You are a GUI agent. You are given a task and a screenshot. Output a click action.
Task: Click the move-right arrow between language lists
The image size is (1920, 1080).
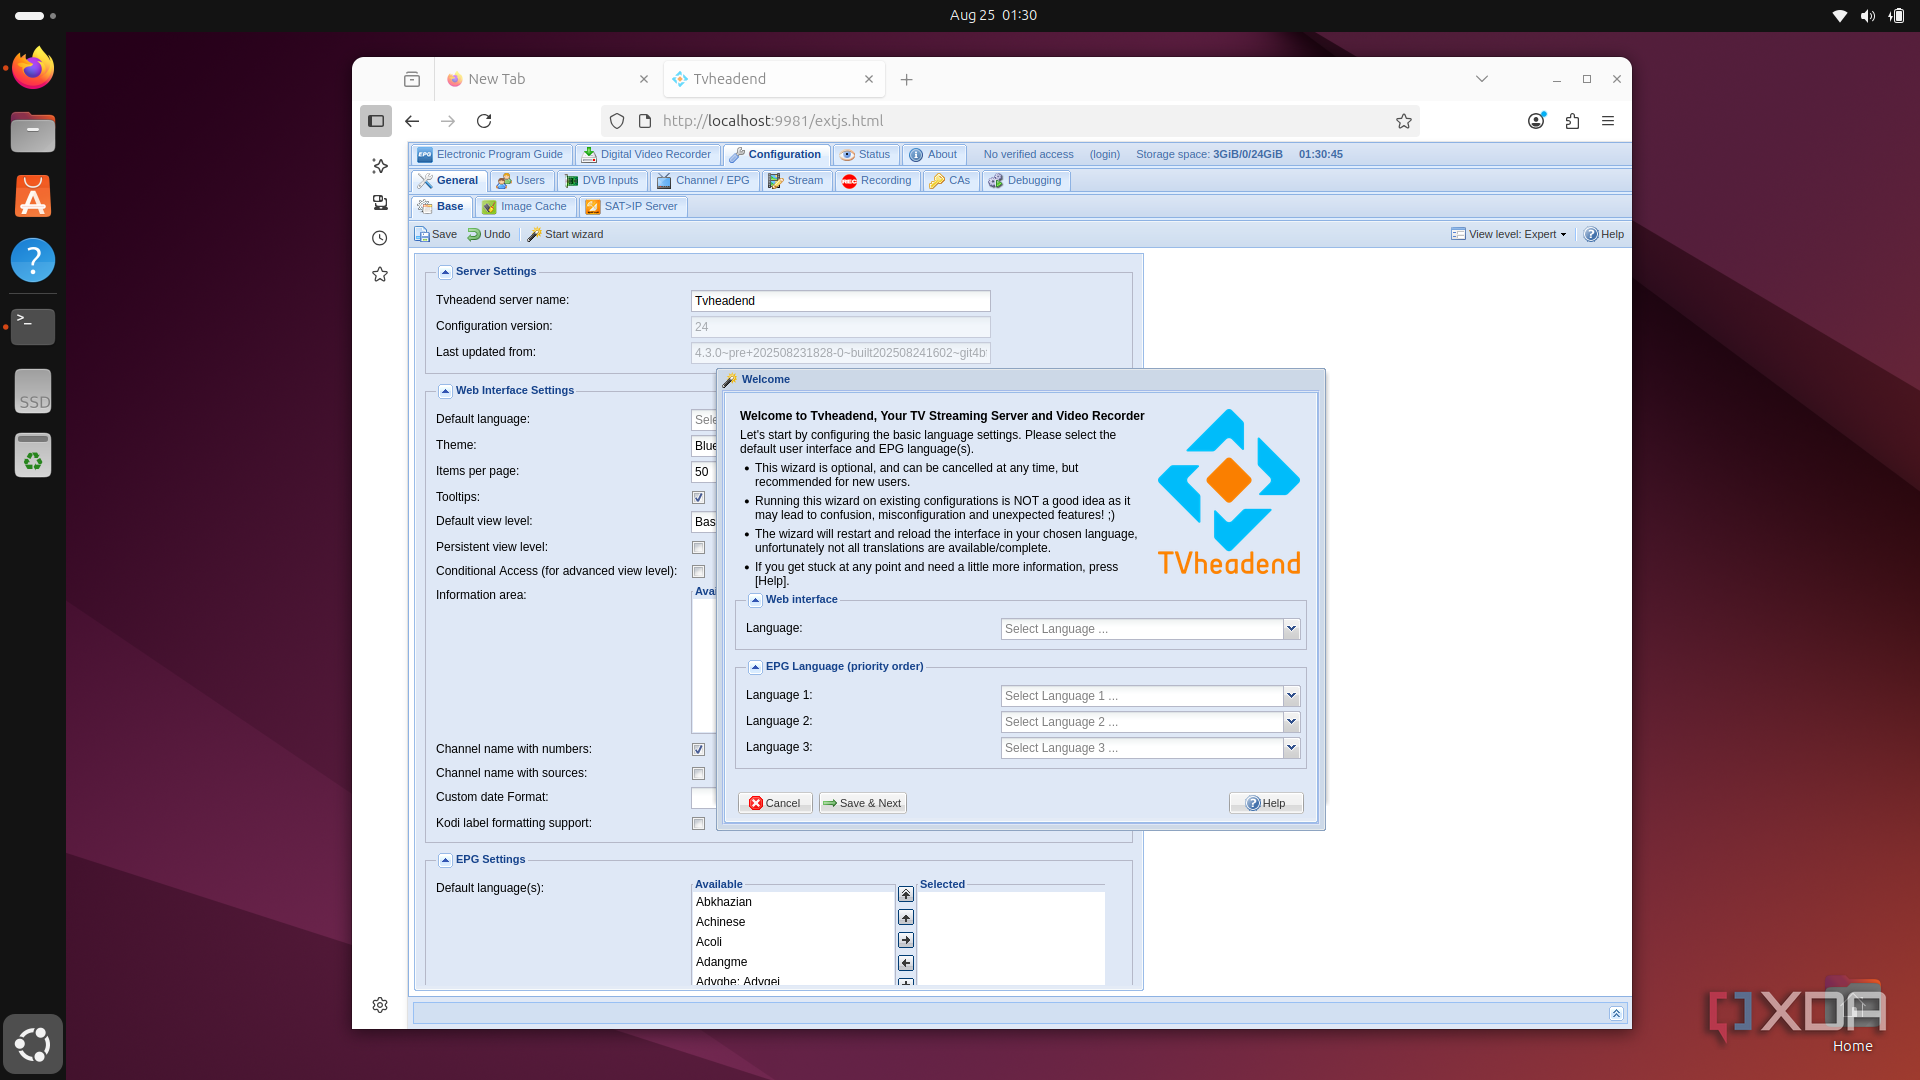[906, 940]
